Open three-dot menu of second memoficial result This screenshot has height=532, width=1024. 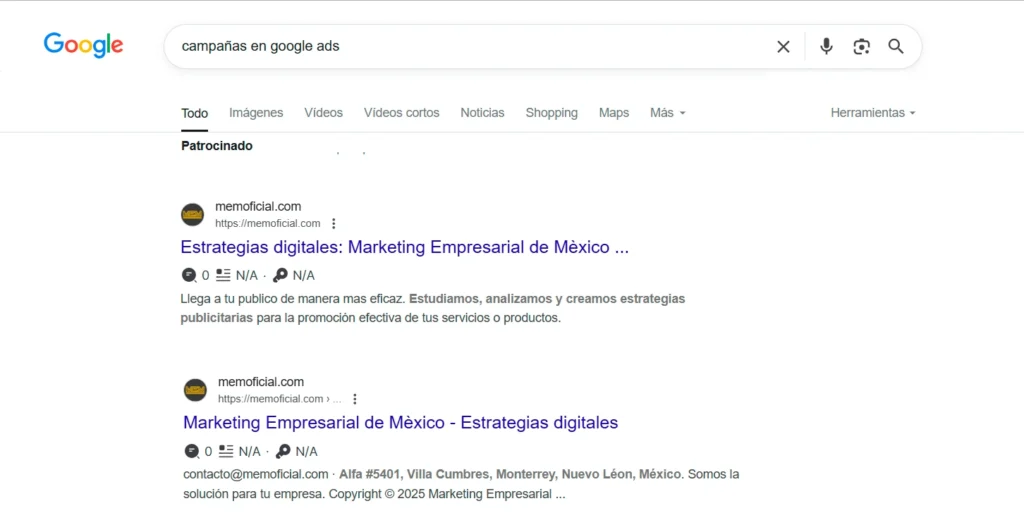tap(355, 399)
